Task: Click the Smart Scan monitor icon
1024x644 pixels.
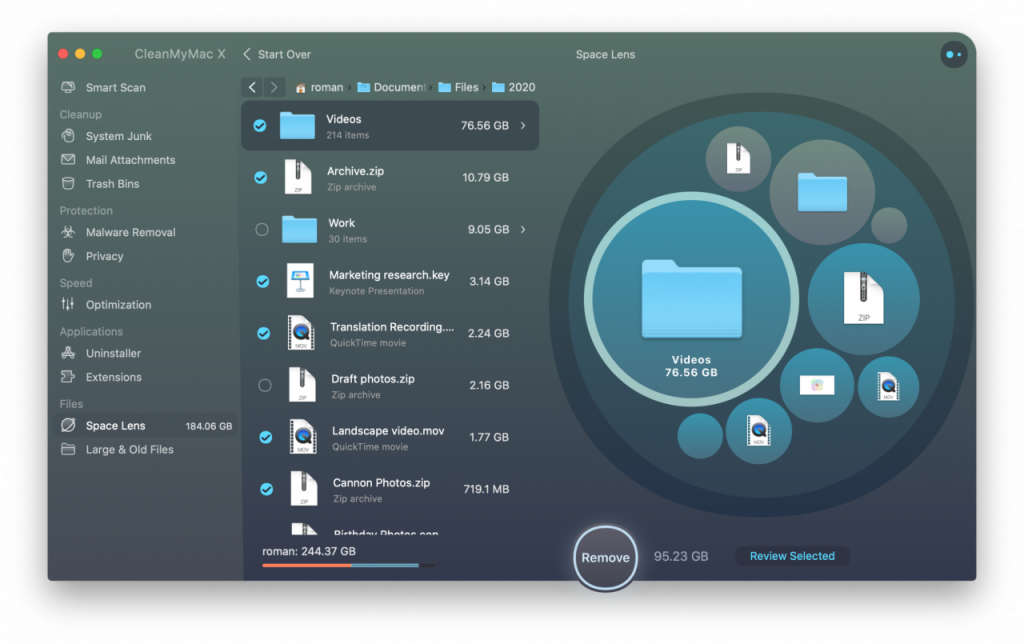Action: 68,88
